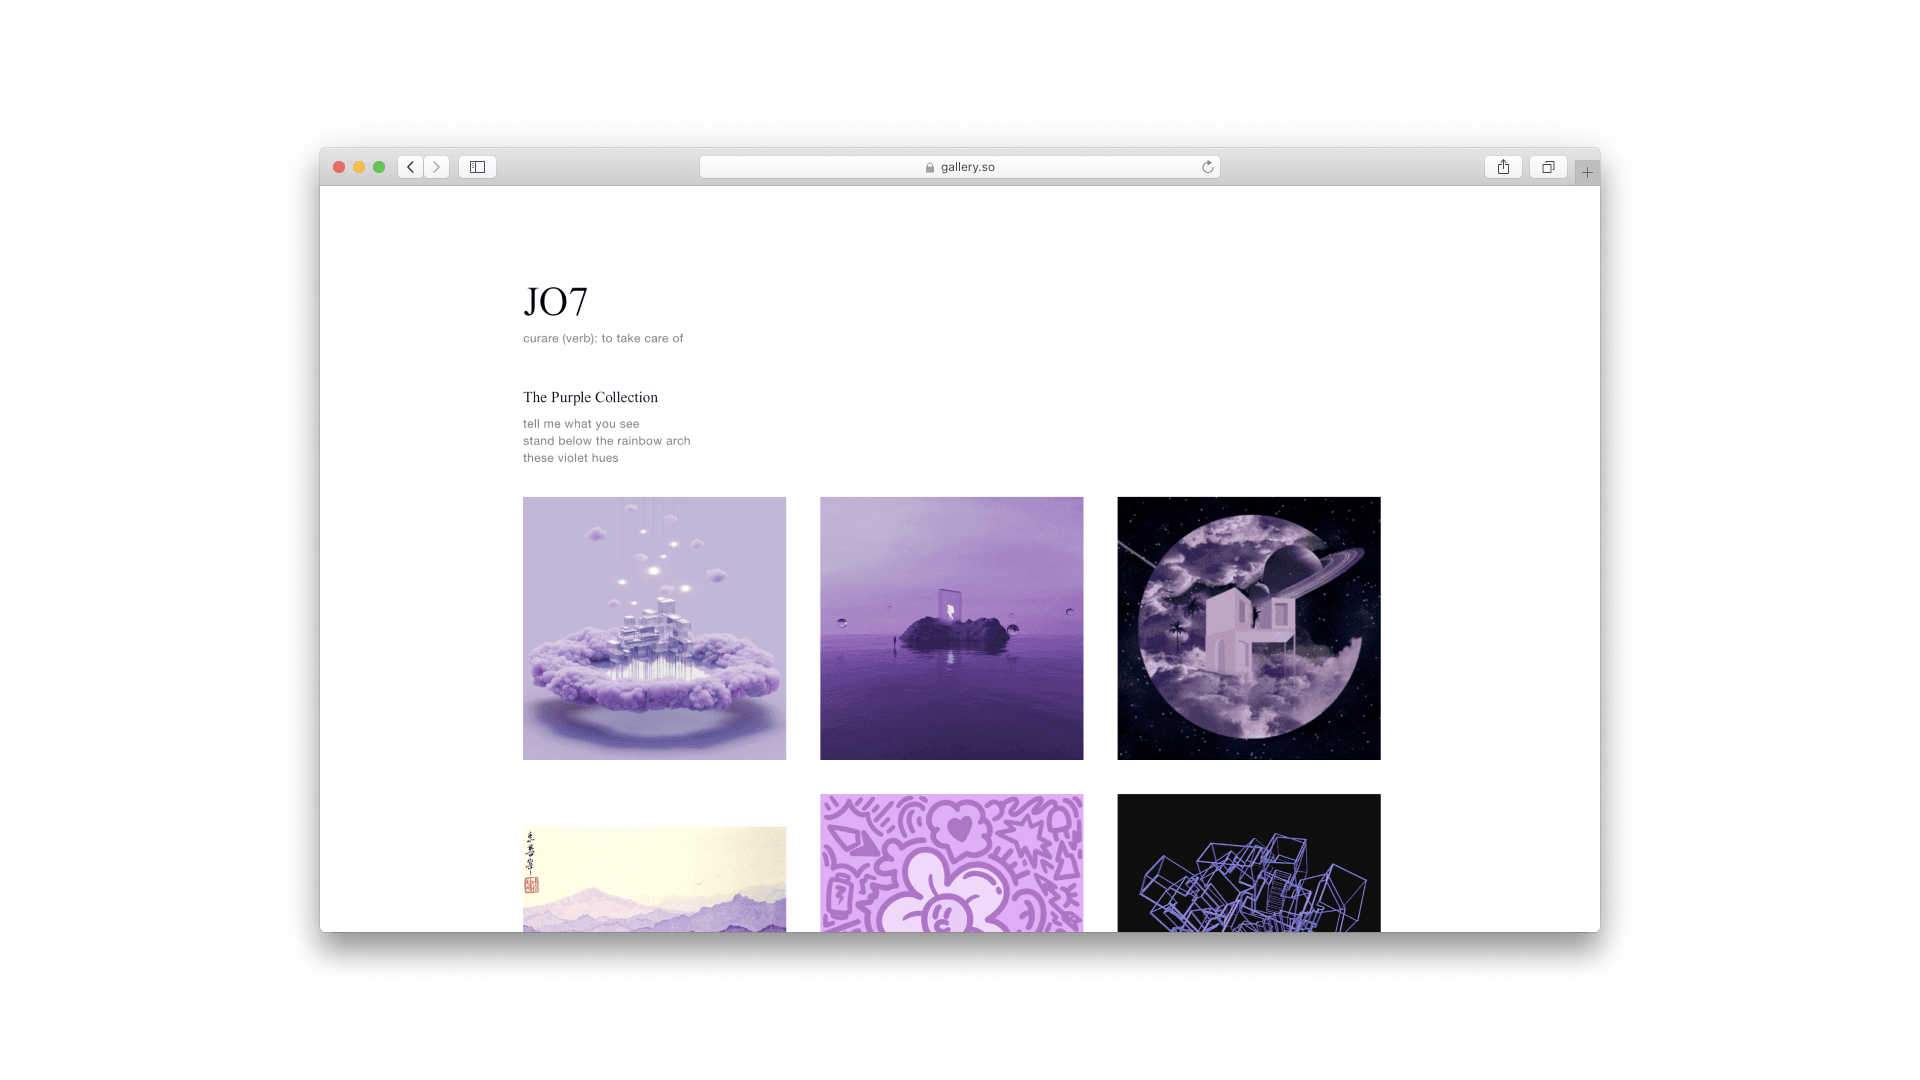Screen dimensions: 1920x1080
Task: Toggle the Safari sidebar button
Action: pos(477,167)
